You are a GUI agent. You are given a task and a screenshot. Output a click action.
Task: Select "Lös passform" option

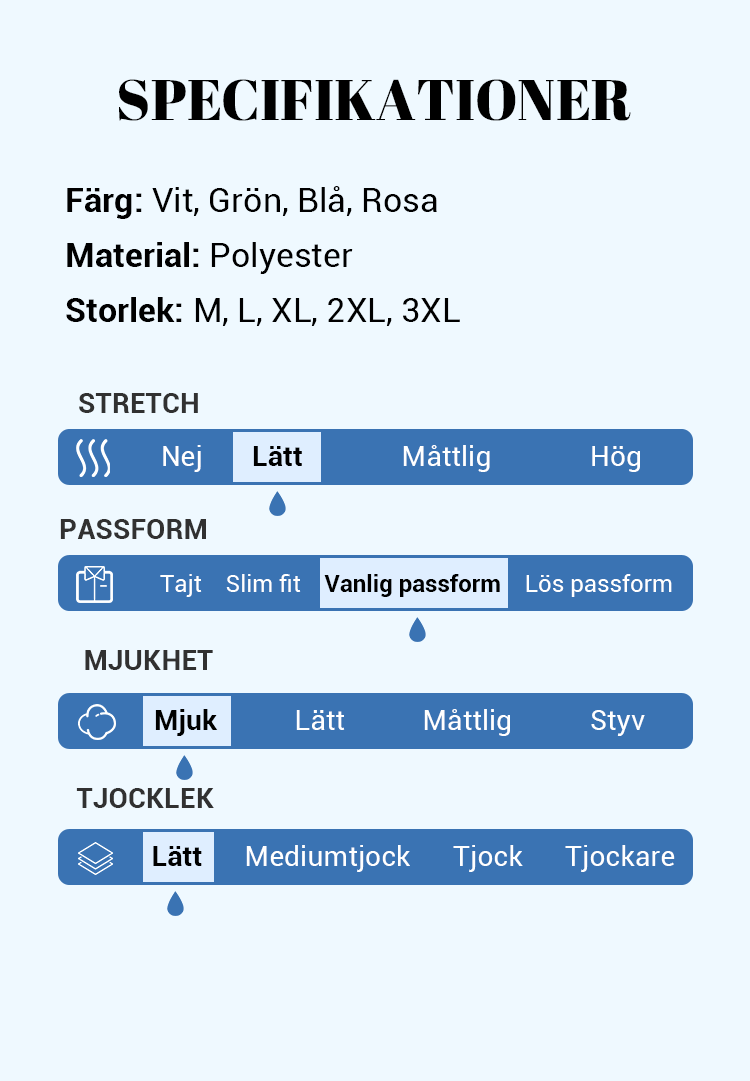coord(598,584)
